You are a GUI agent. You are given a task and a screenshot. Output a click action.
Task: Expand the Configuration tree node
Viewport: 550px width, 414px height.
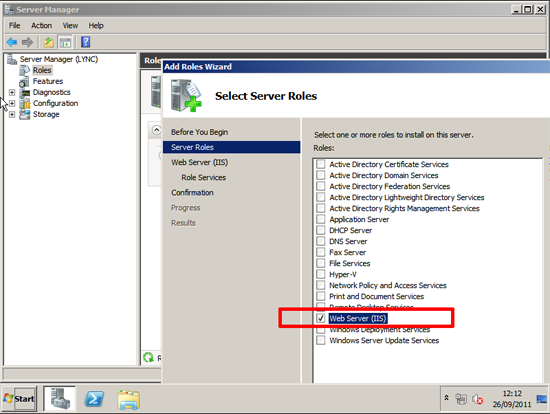tap(12, 104)
